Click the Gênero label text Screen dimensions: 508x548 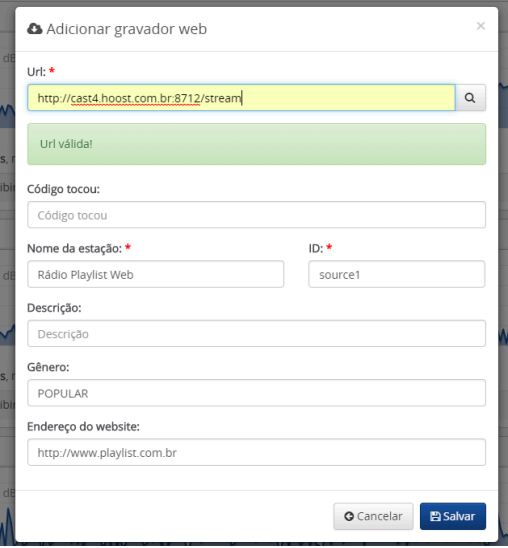coord(48,367)
